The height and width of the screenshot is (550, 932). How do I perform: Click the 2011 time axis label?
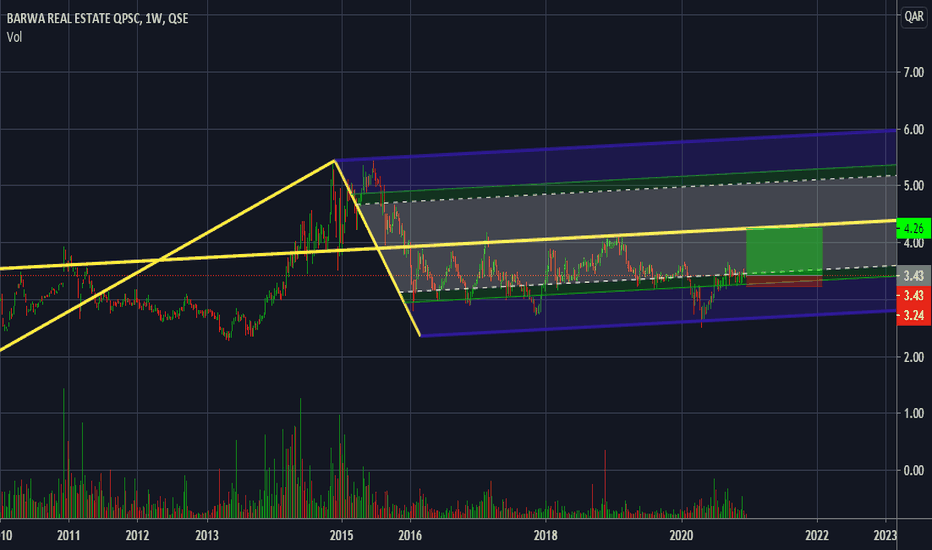pos(68,536)
